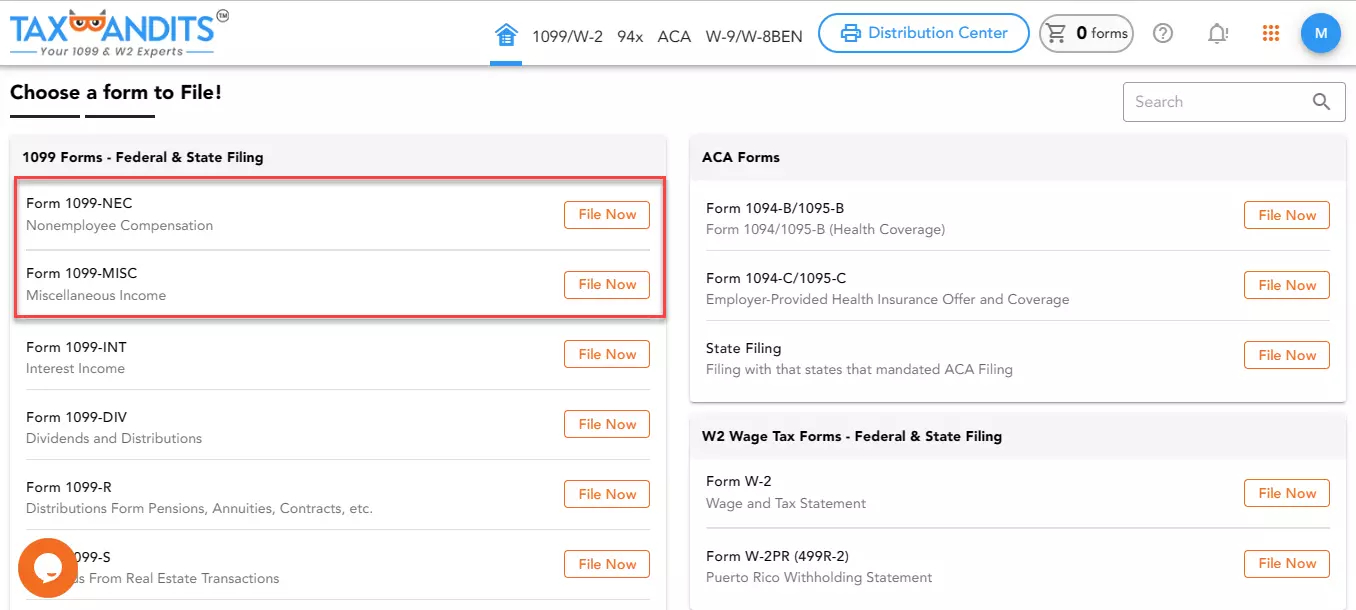Viewport: 1356px width, 610px height.
Task: Click the Form 1099-INT title text
Action: [x=76, y=347]
